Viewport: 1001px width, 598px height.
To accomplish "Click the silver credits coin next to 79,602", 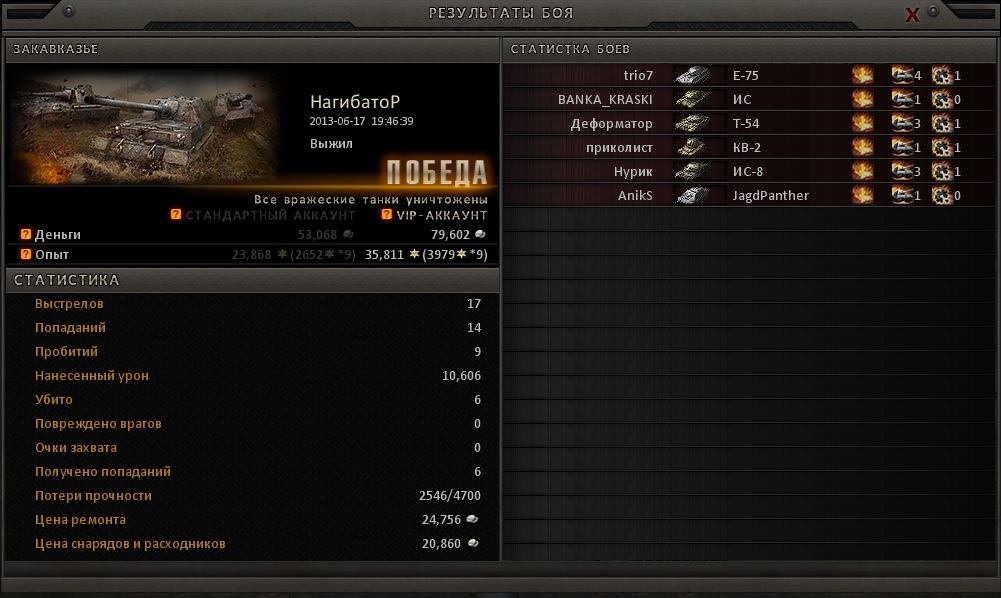I will click(480, 234).
